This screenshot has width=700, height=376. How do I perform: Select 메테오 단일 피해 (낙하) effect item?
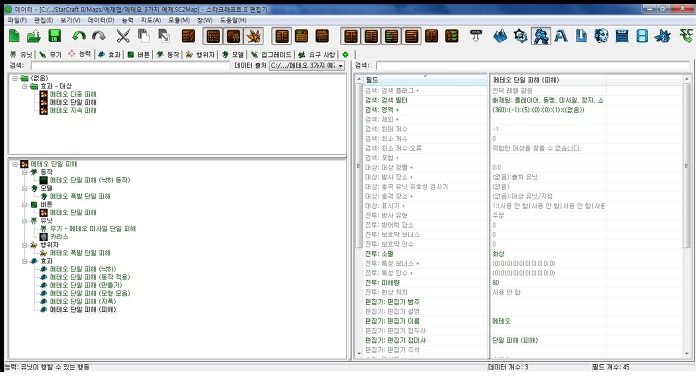point(83,269)
